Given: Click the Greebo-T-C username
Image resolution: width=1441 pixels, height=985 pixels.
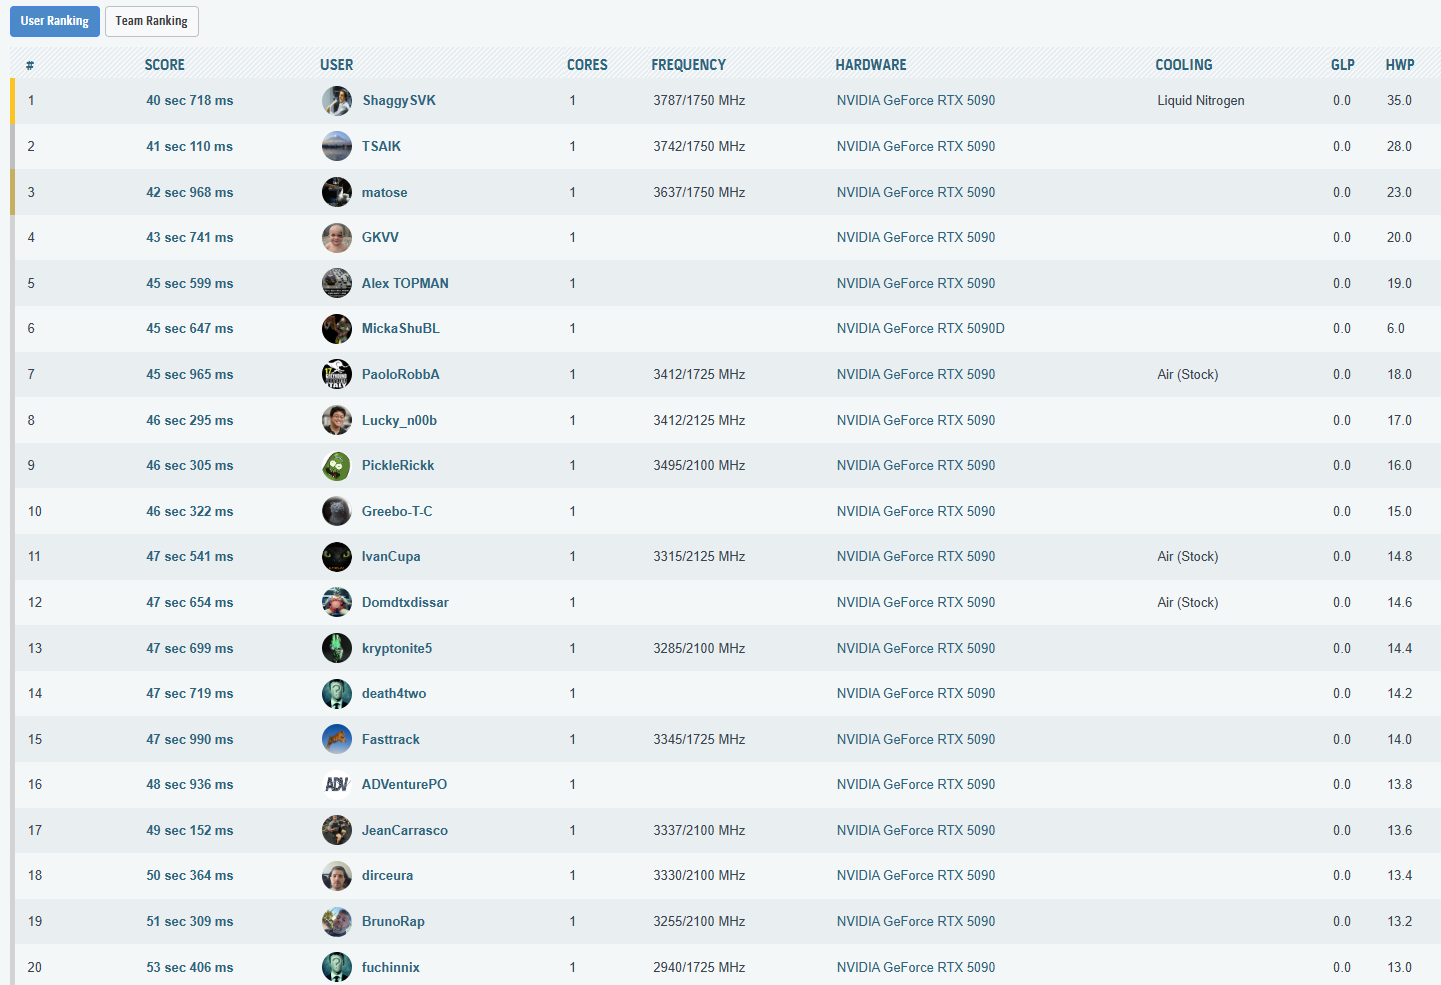Looking at the screenshot, I should point(397,512).
